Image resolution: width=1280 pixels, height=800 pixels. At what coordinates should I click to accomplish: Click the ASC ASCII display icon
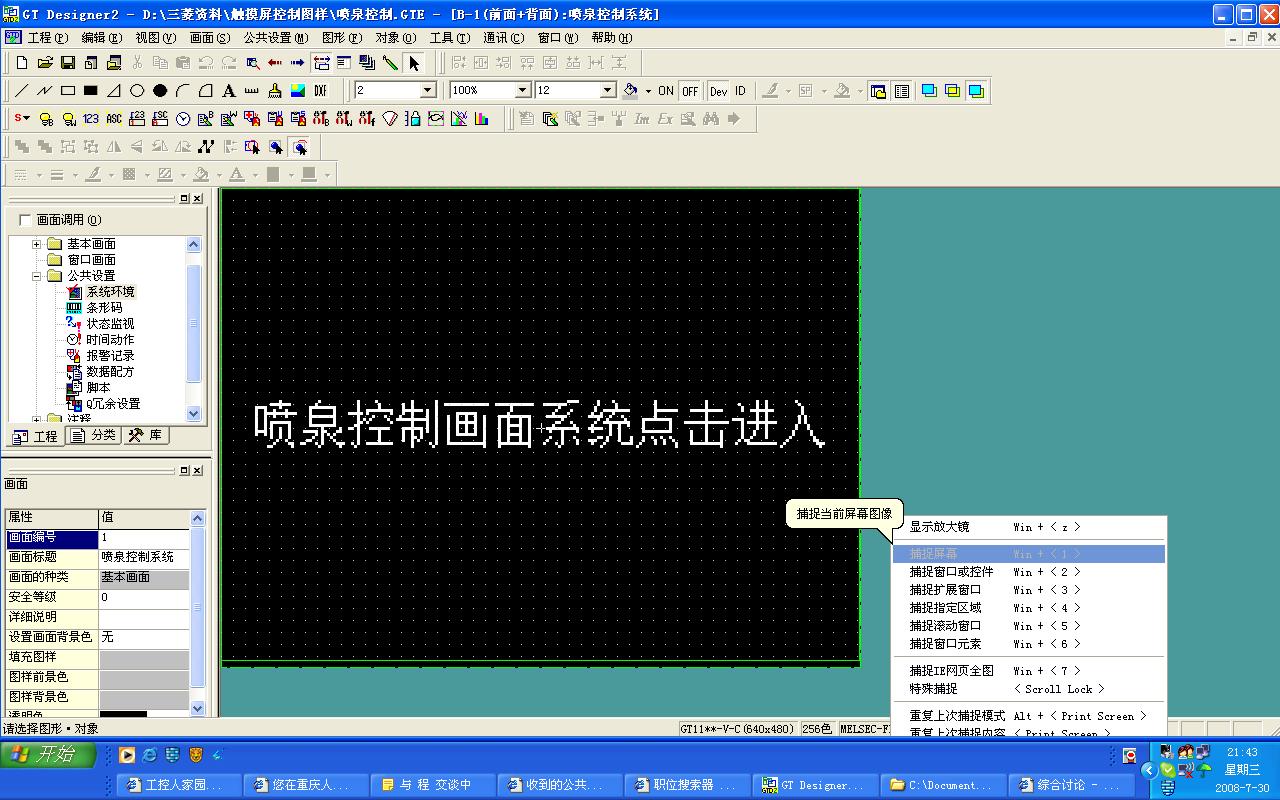(x=114, y=119)
